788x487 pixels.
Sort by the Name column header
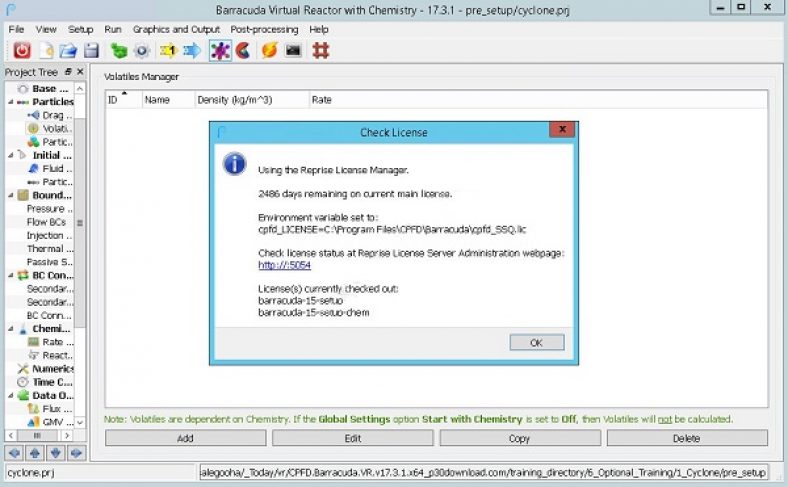coord(168,100)
